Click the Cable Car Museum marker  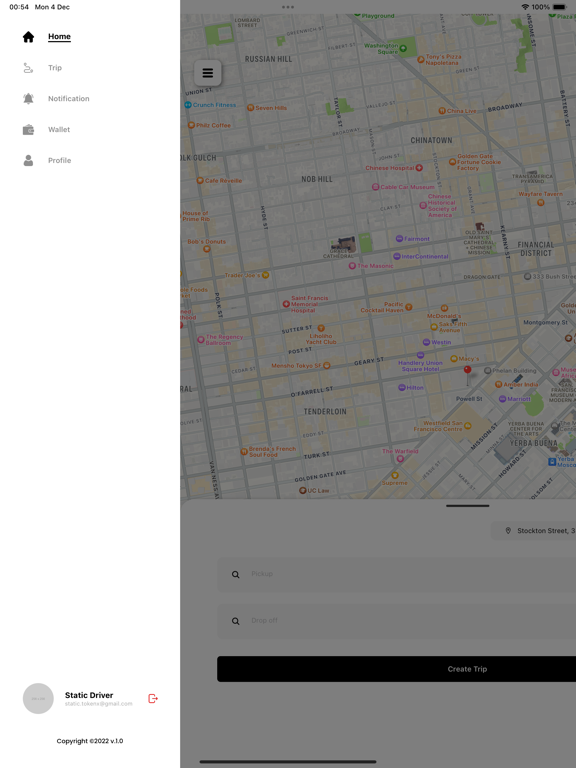pyautogui.click(x=376, y=187)
